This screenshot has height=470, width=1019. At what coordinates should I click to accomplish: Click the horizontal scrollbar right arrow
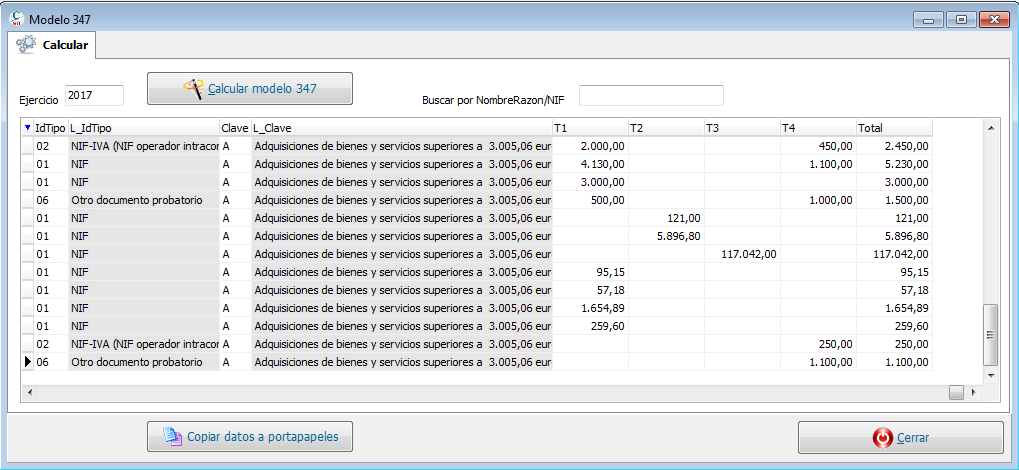click(x=975, y=392)
